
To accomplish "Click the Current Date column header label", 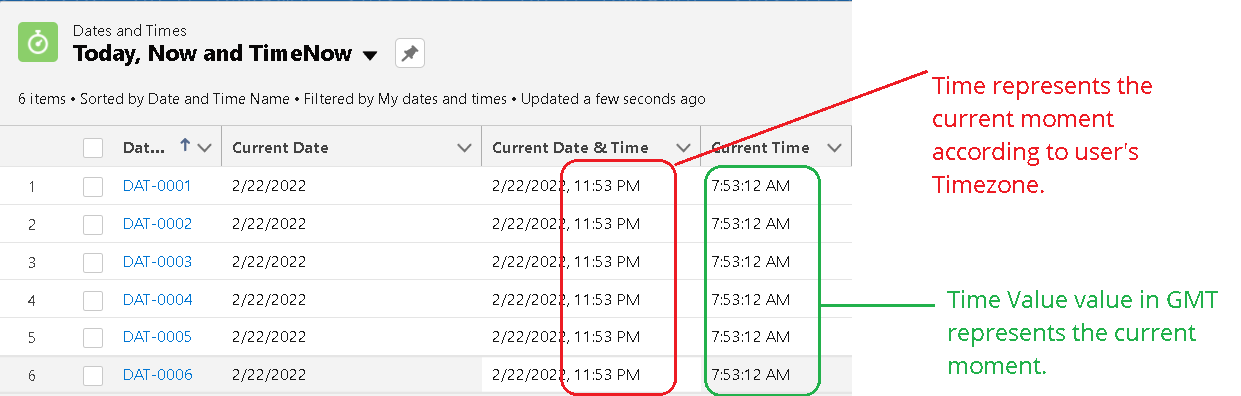I will coord(280,148).
